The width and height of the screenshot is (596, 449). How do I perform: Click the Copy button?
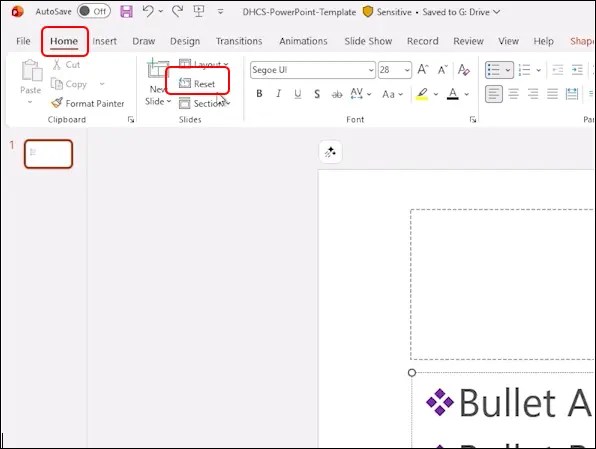69,84
